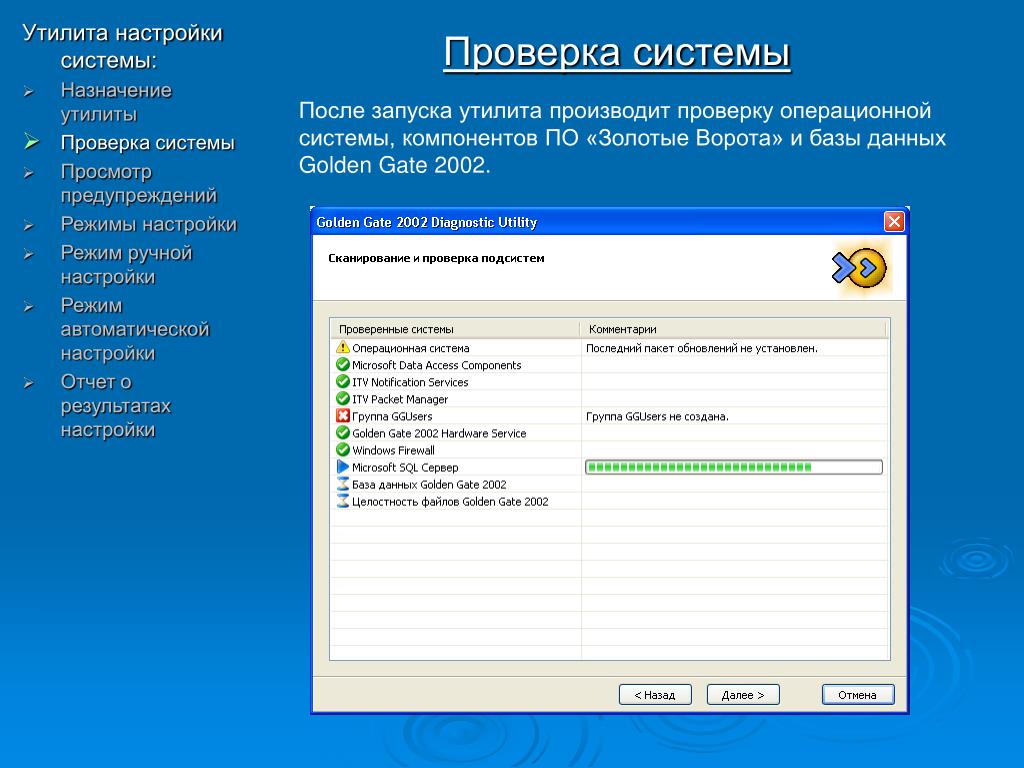Screen dimensions: 1024x768
Task: Select the Целостность файлов Golden Gate 2002 row
Action: point(450,502)
